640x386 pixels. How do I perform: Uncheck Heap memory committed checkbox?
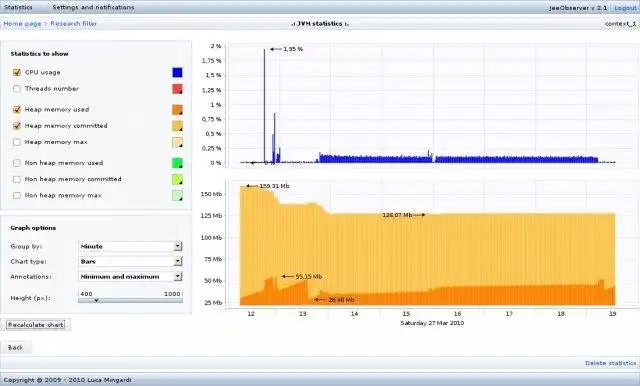pyautogui.click(x=17, y=126)
